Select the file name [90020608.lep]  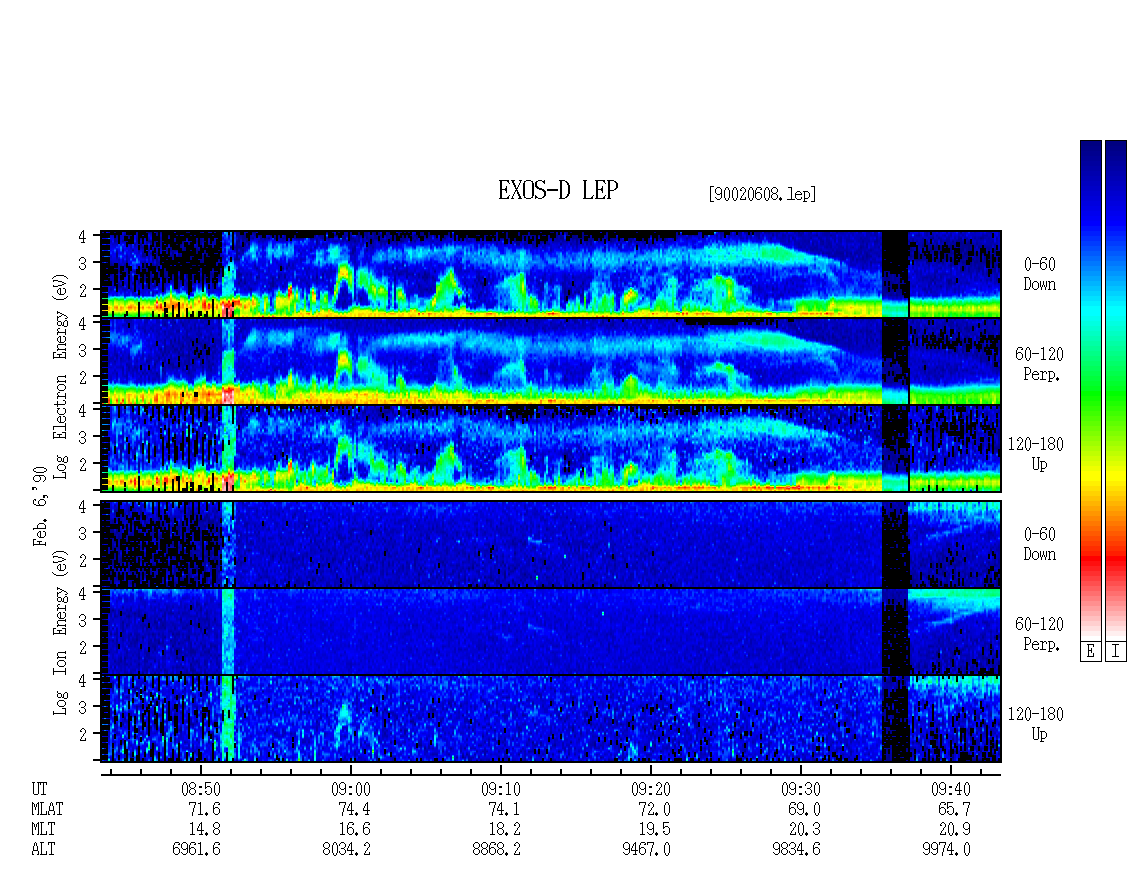762,194
